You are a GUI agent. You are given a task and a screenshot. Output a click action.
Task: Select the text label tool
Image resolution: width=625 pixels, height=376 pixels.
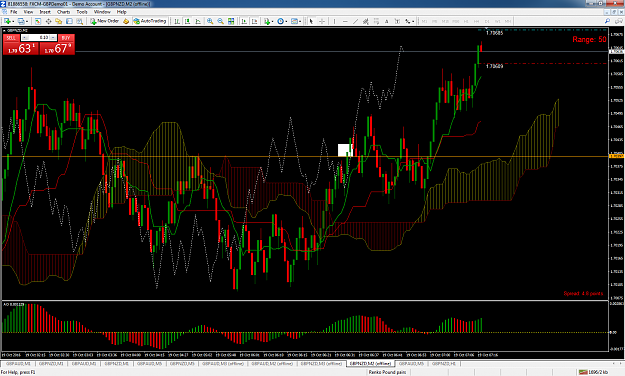397,21
